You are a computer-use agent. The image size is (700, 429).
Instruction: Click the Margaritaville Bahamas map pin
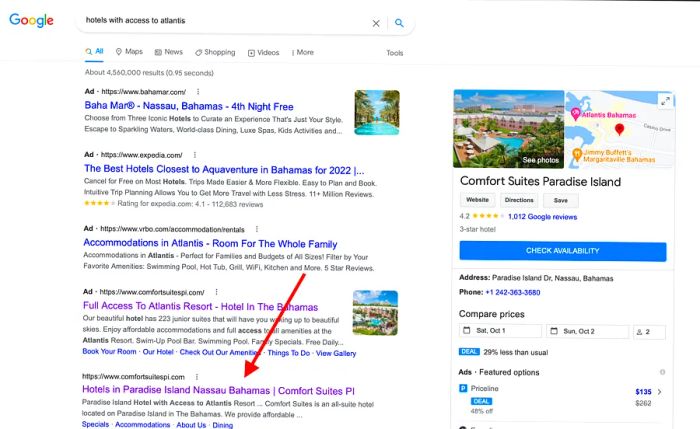point(577,154)
